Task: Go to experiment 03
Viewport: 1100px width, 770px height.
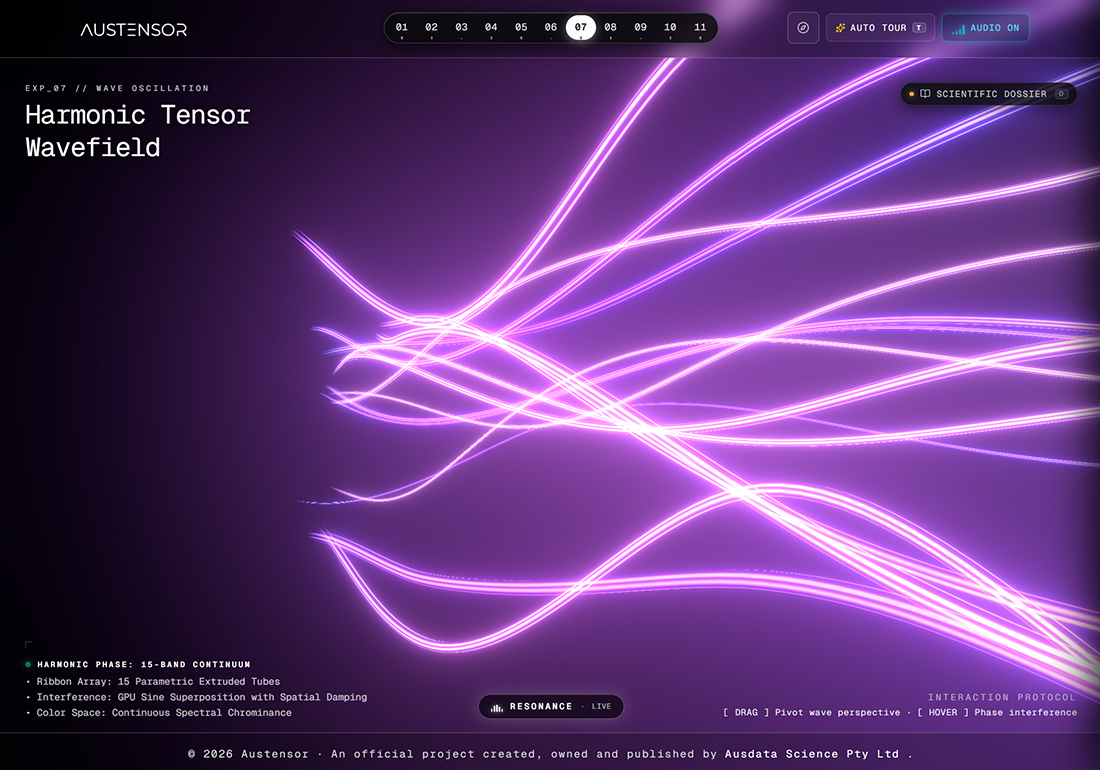Action: click(x=461, y=27)
